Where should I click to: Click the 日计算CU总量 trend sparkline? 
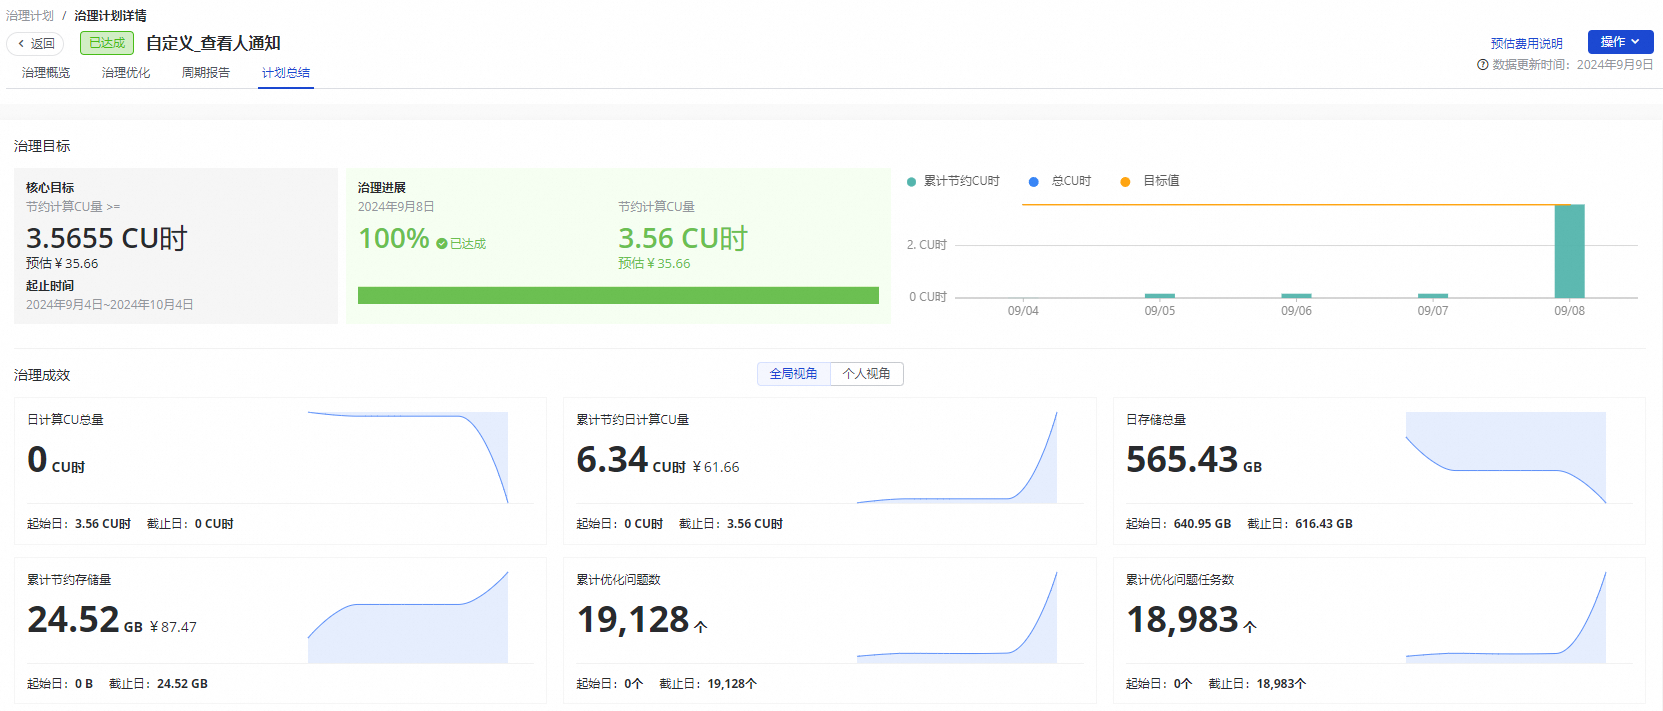(x=408, y=457)
